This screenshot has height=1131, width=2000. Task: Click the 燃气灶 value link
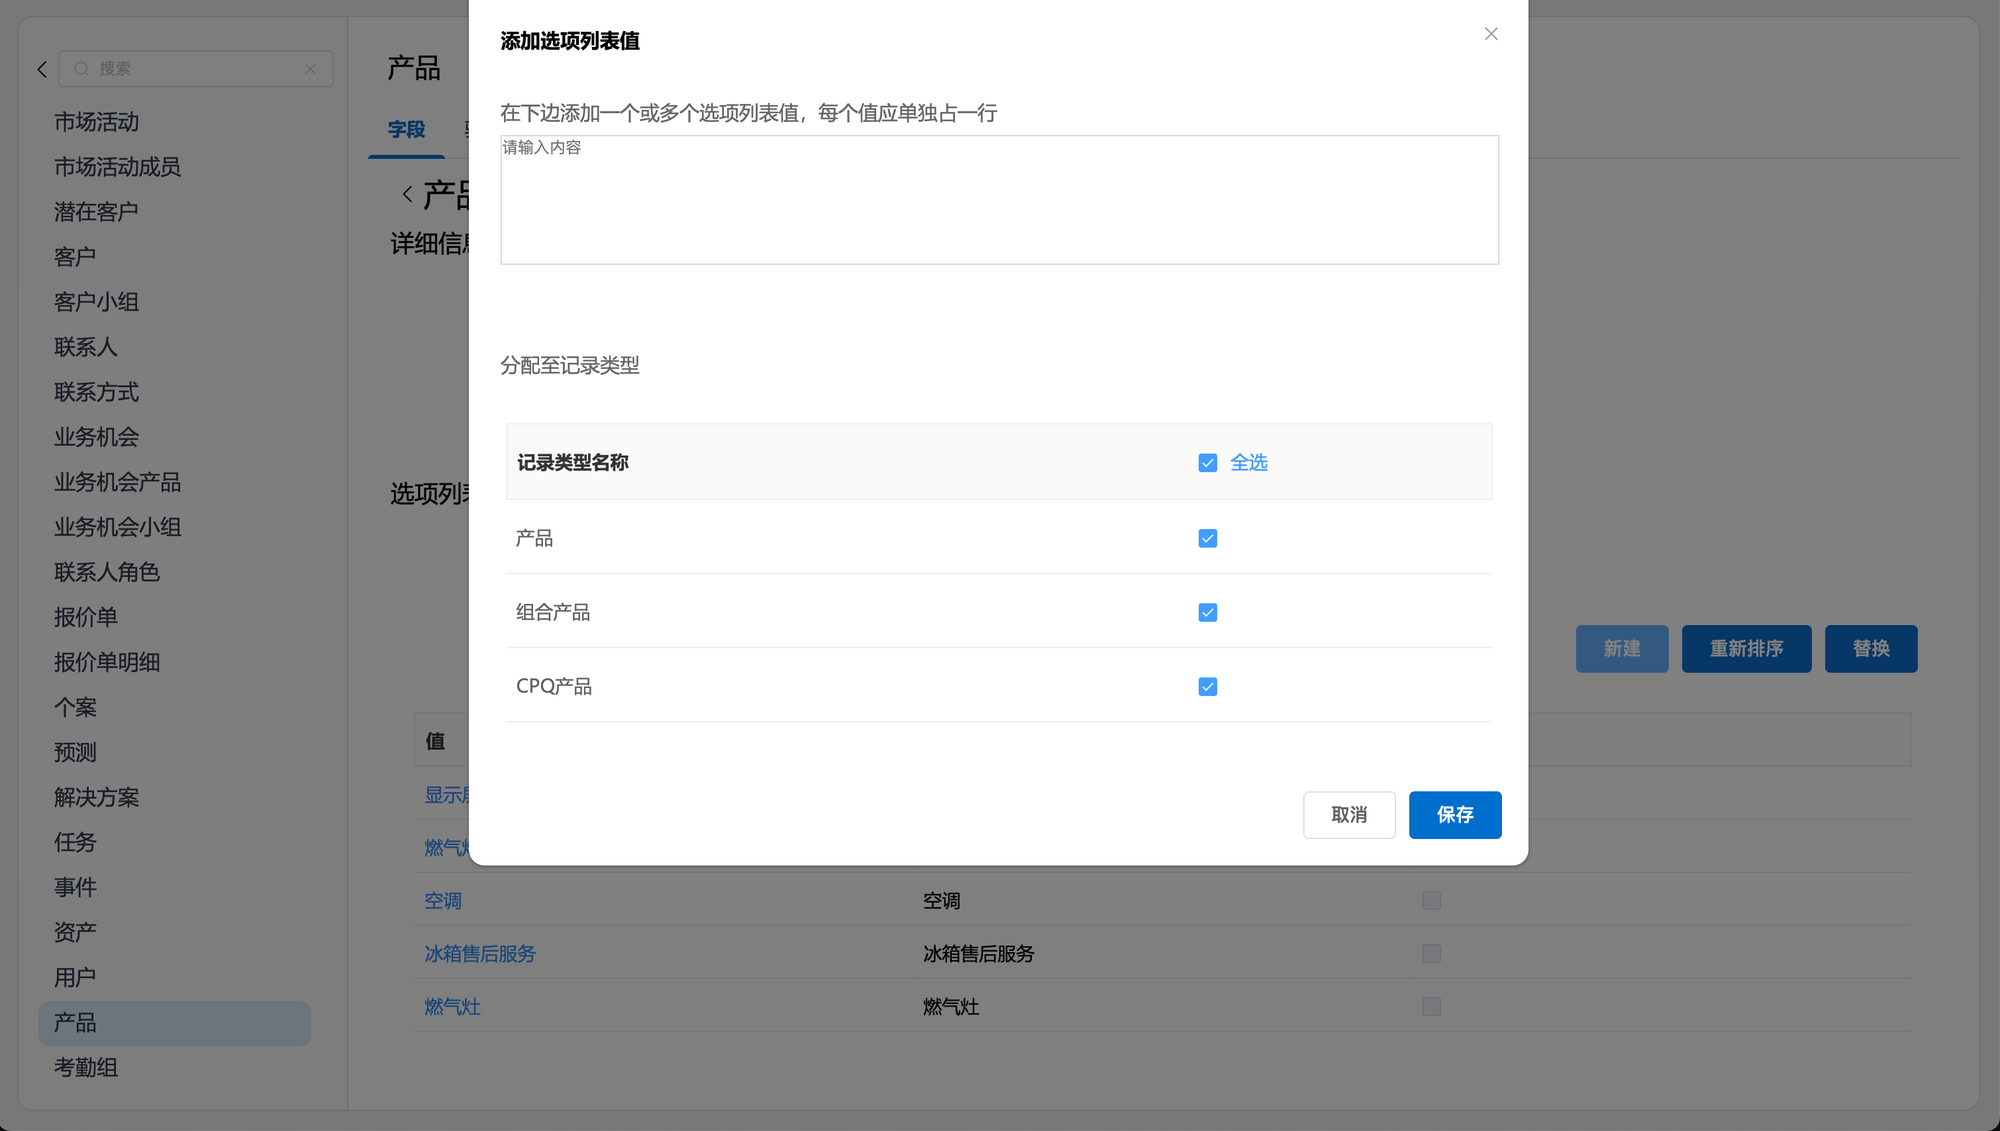click(452, 1007)
